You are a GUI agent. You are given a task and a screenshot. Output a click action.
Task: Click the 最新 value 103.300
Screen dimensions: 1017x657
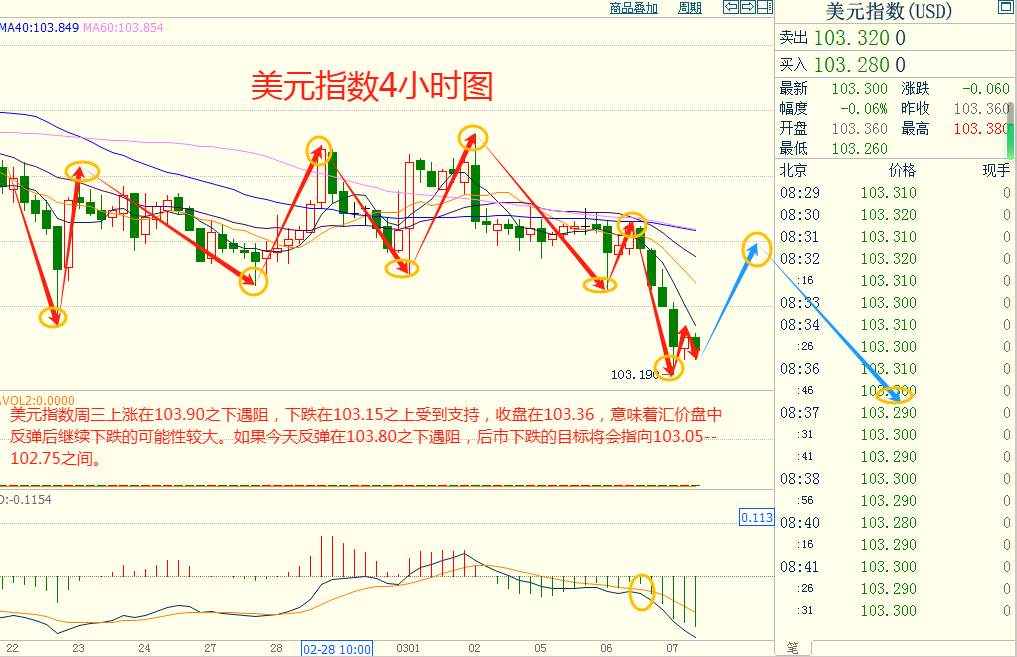(x=859, y=88)
